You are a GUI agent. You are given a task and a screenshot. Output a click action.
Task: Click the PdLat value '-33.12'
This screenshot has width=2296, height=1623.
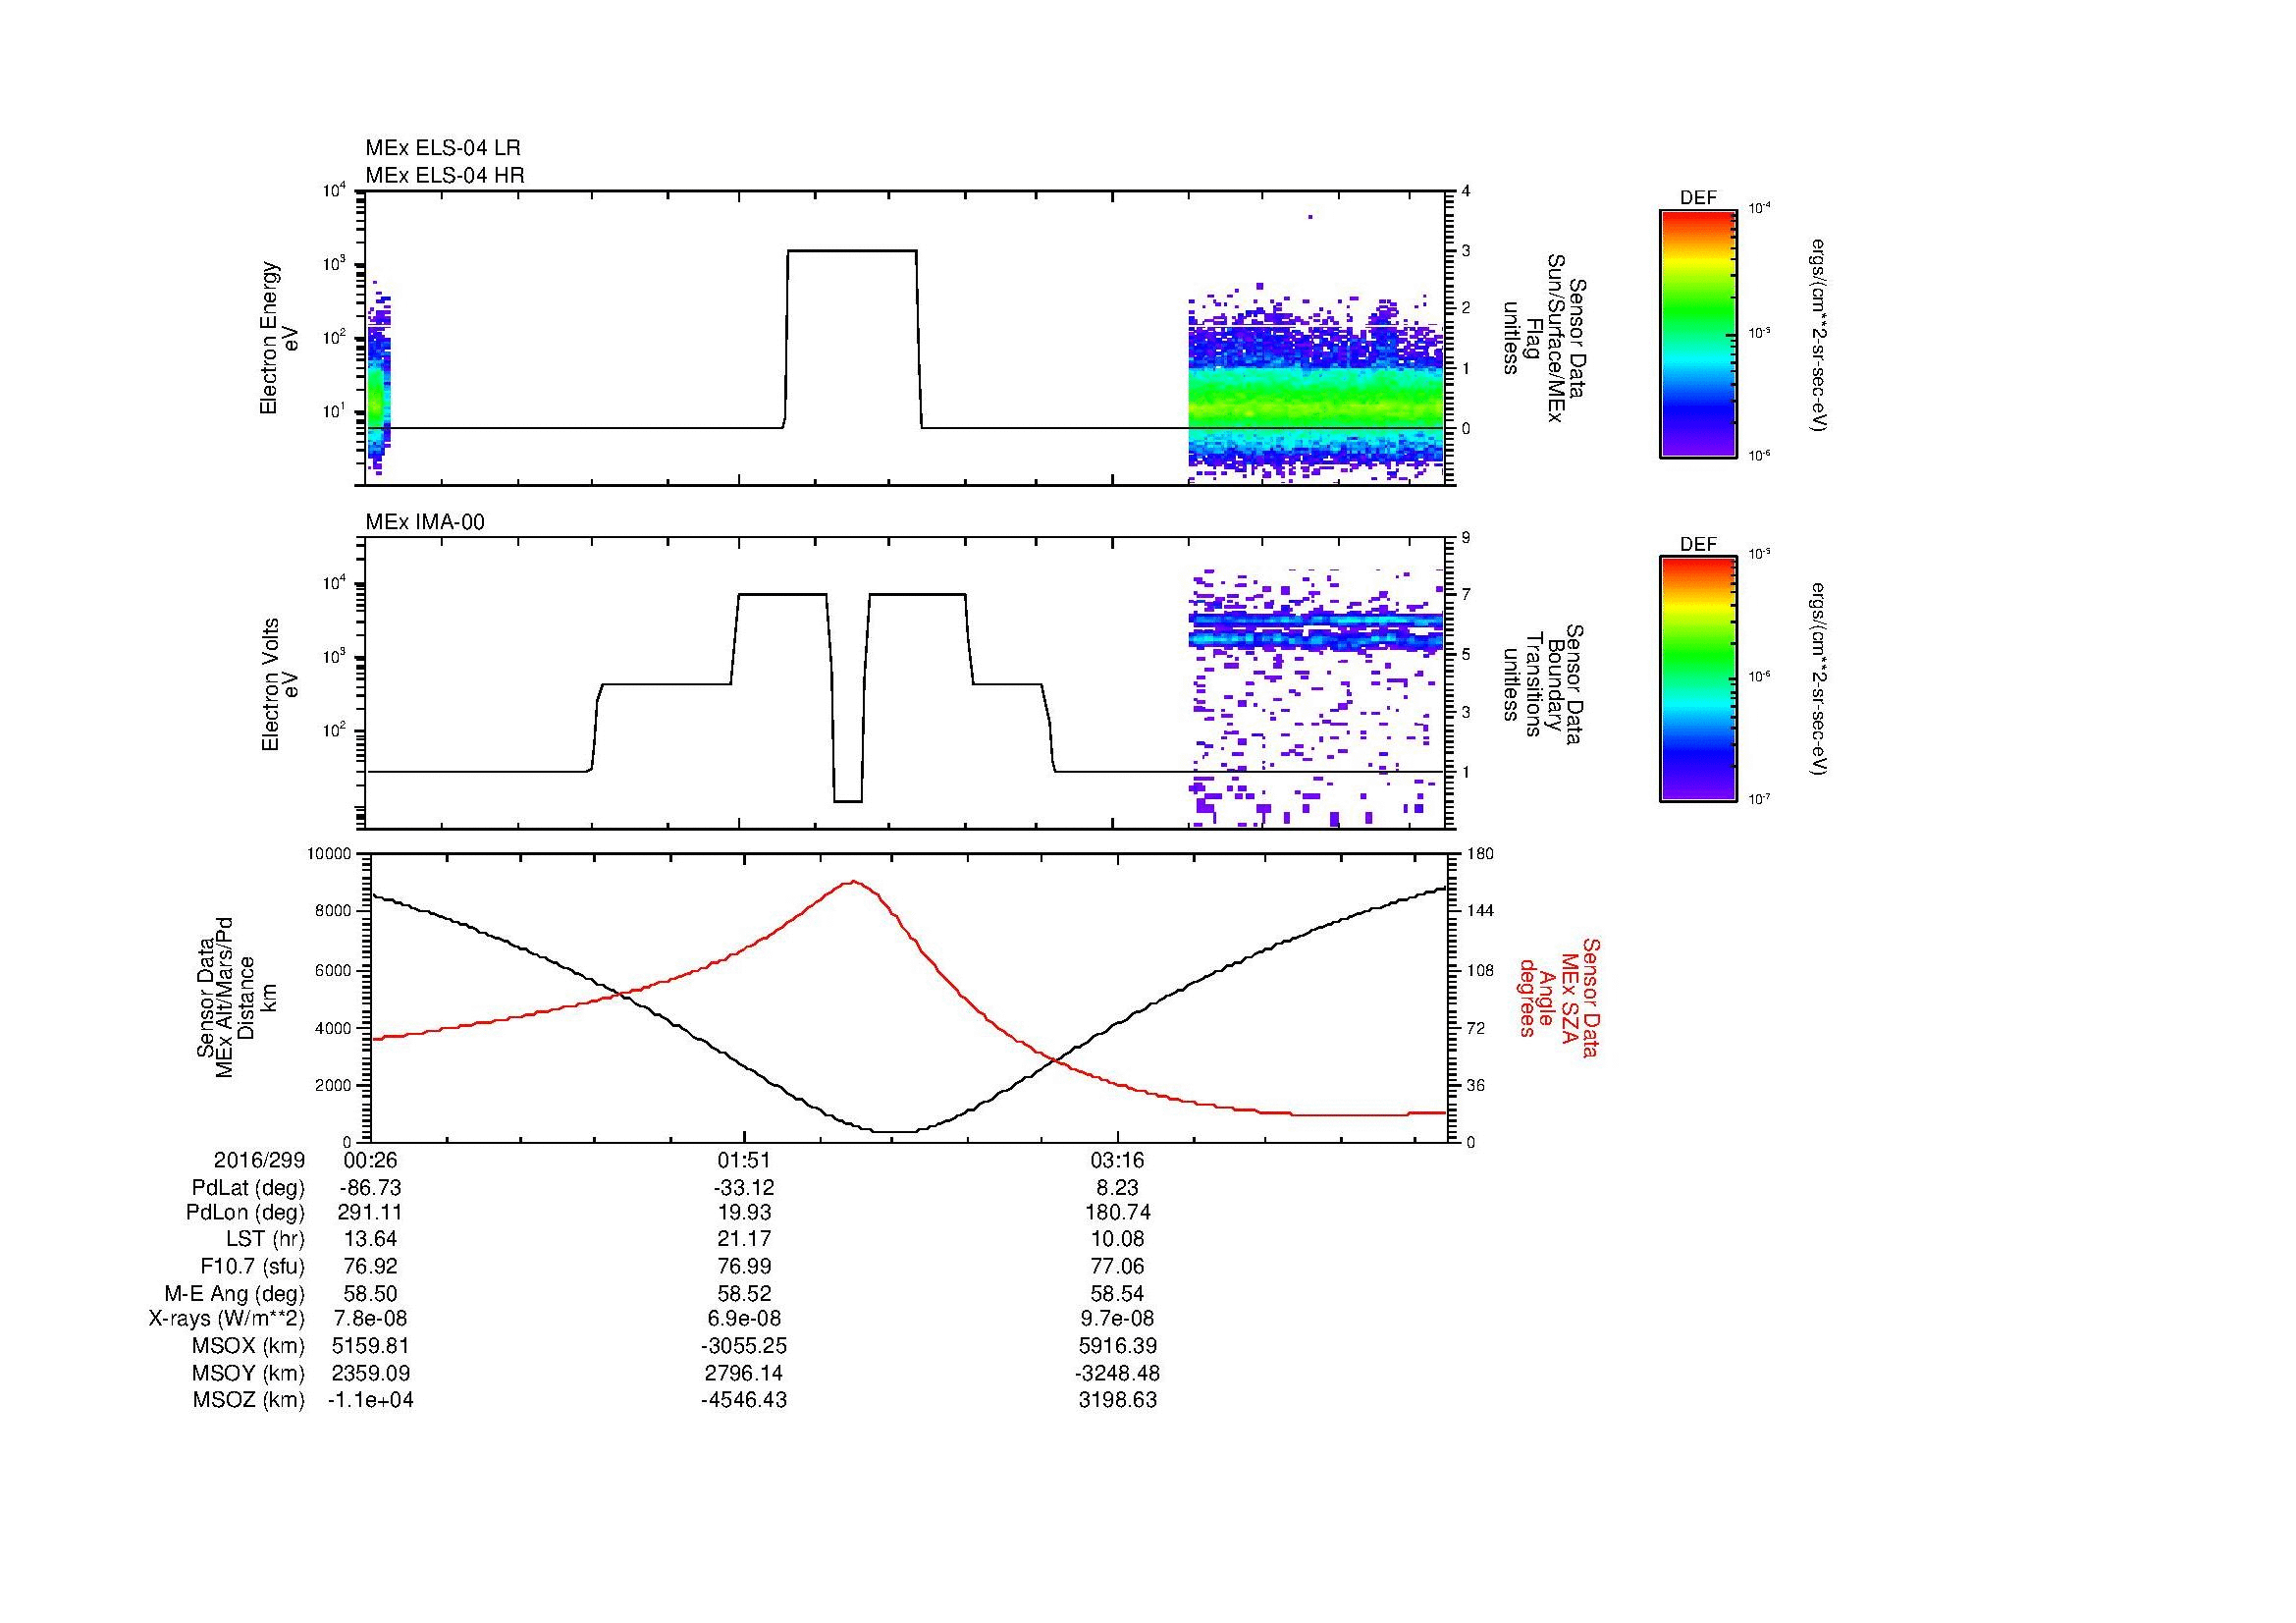point(744,1188)
